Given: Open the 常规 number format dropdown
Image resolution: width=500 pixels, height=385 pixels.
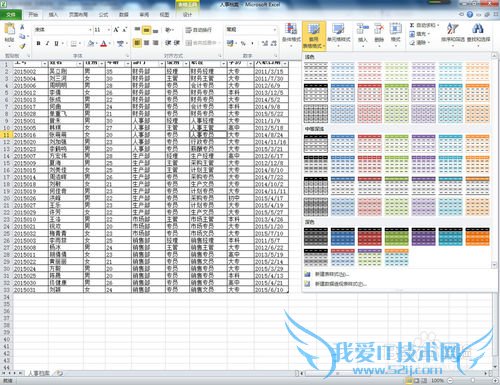Looking at the screenshot, I should (275, 29).
